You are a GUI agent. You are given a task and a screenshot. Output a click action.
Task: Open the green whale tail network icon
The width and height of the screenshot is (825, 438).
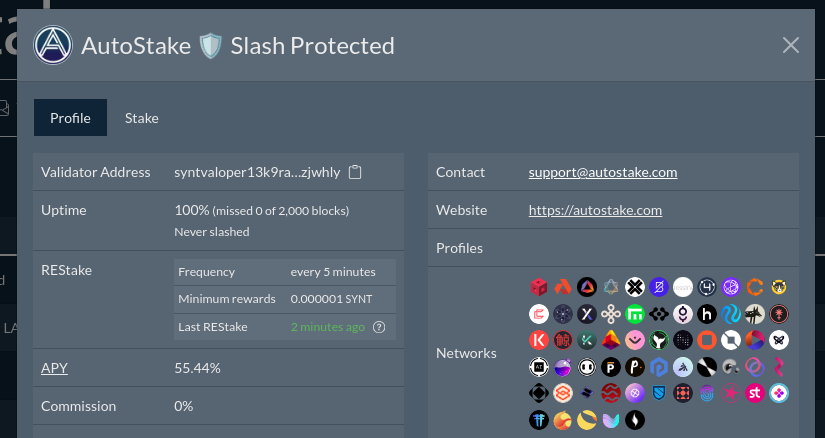(x=659, y=340)
